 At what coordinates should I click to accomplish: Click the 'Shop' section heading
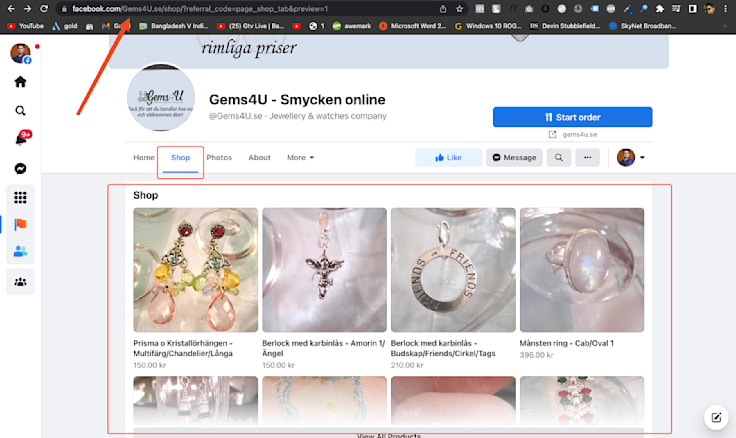pyautogui.click(x=146, y=195)
